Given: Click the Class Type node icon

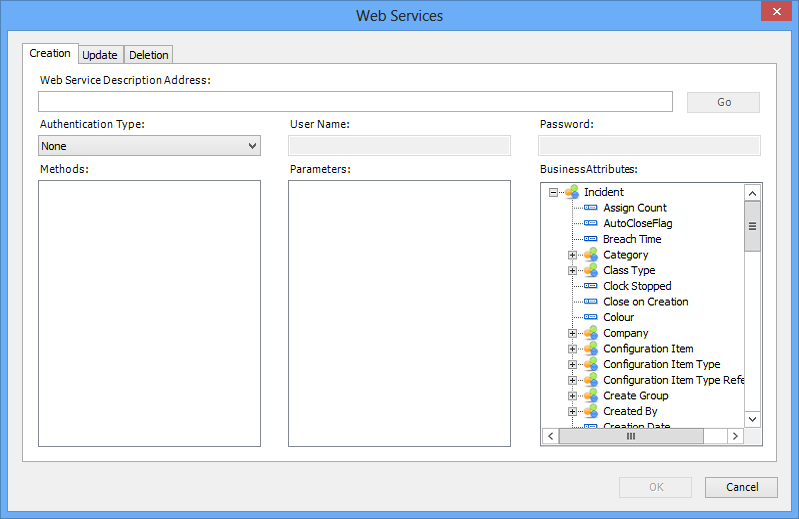Looking at the screenshot, I should click(591, 270).
